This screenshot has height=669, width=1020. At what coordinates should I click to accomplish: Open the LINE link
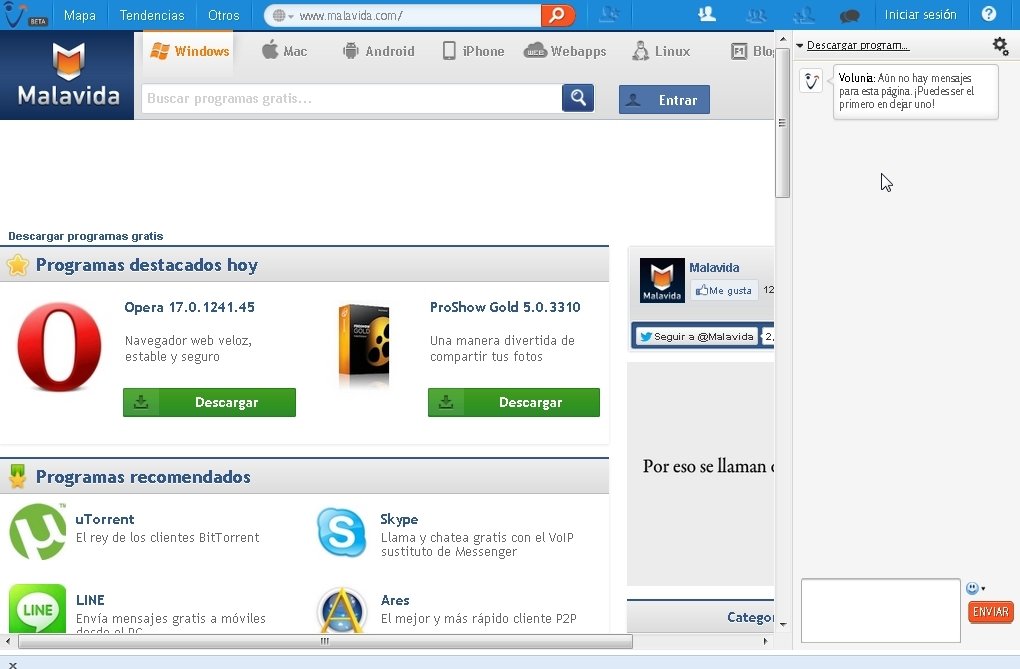tap(90, 600)
